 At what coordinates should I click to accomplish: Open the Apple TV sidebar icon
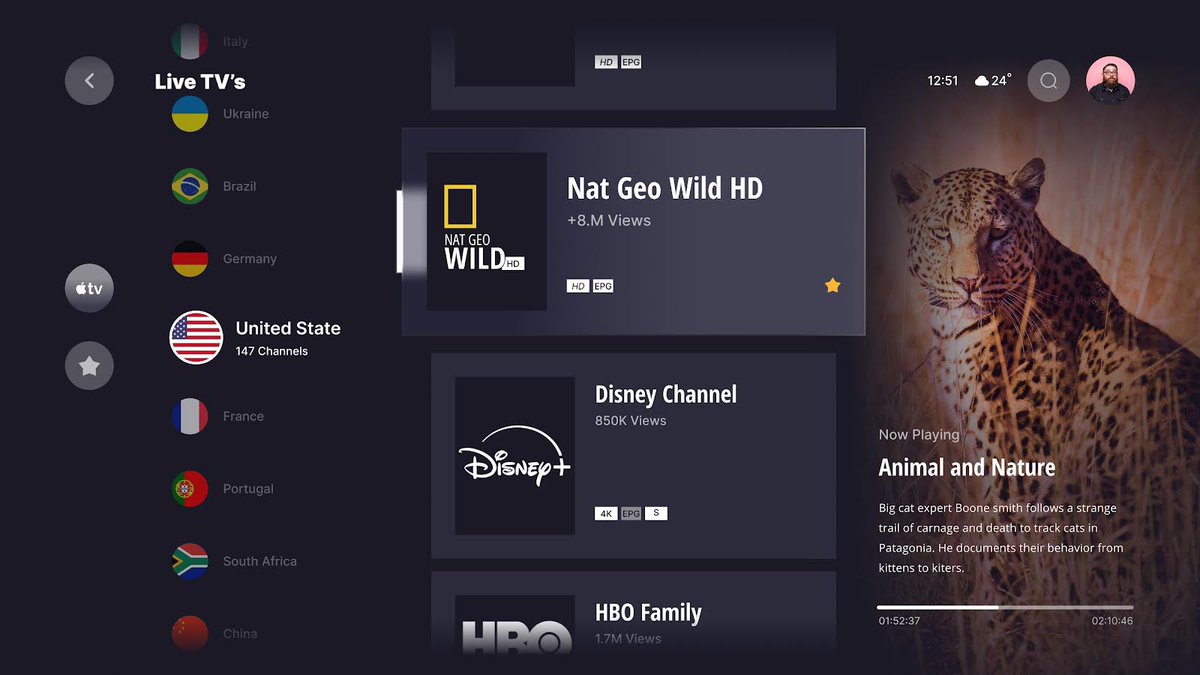89,289
